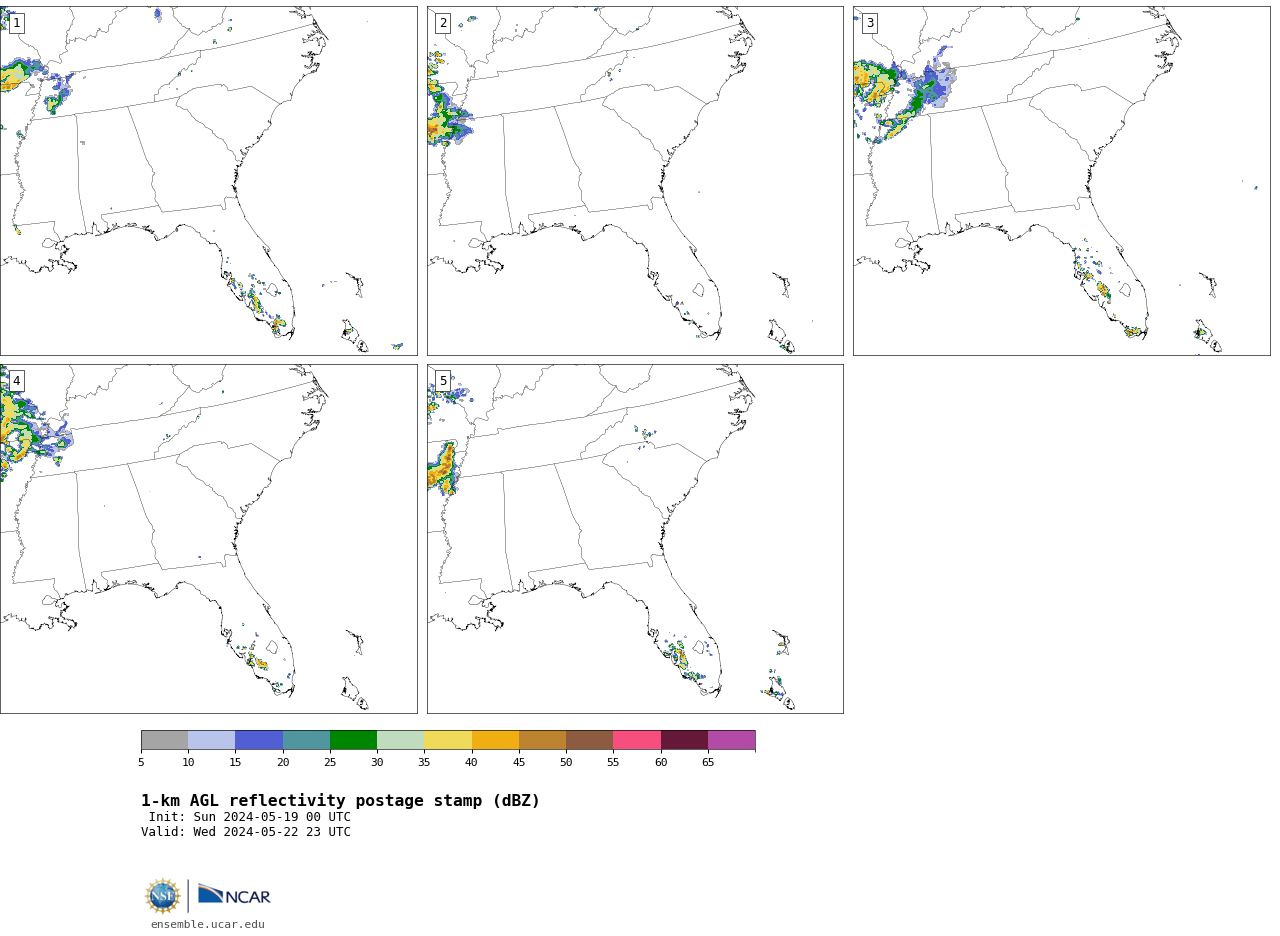
Task: Click the member label '2' box
Action: (x=443, y=23)
